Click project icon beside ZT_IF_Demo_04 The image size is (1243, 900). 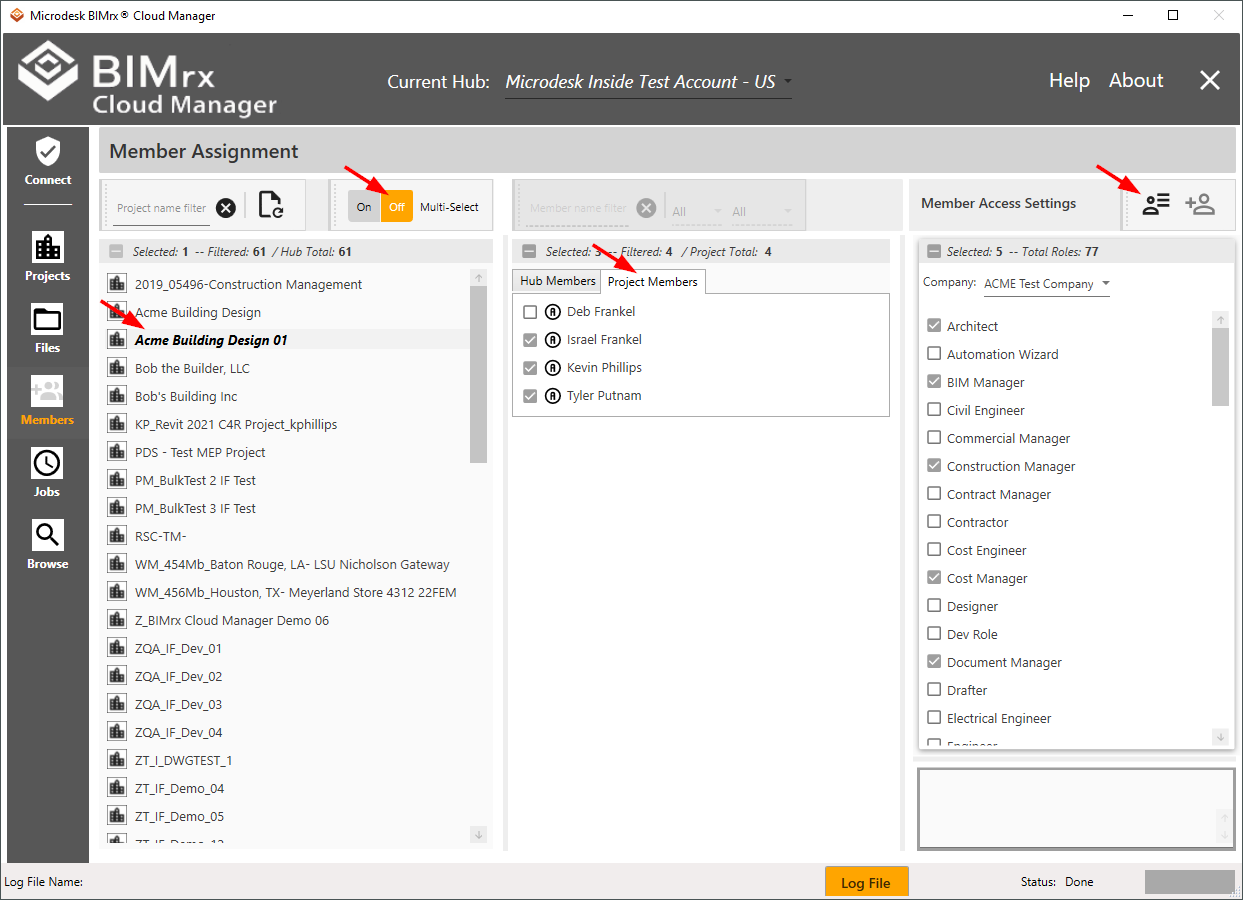coord(116,788)
